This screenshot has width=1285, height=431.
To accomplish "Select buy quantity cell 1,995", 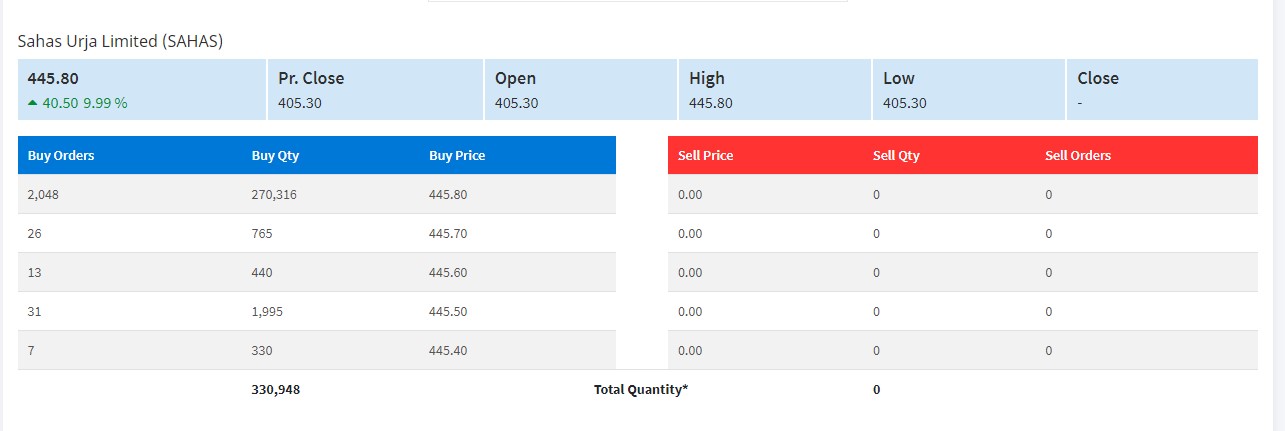I will point(267,312).
